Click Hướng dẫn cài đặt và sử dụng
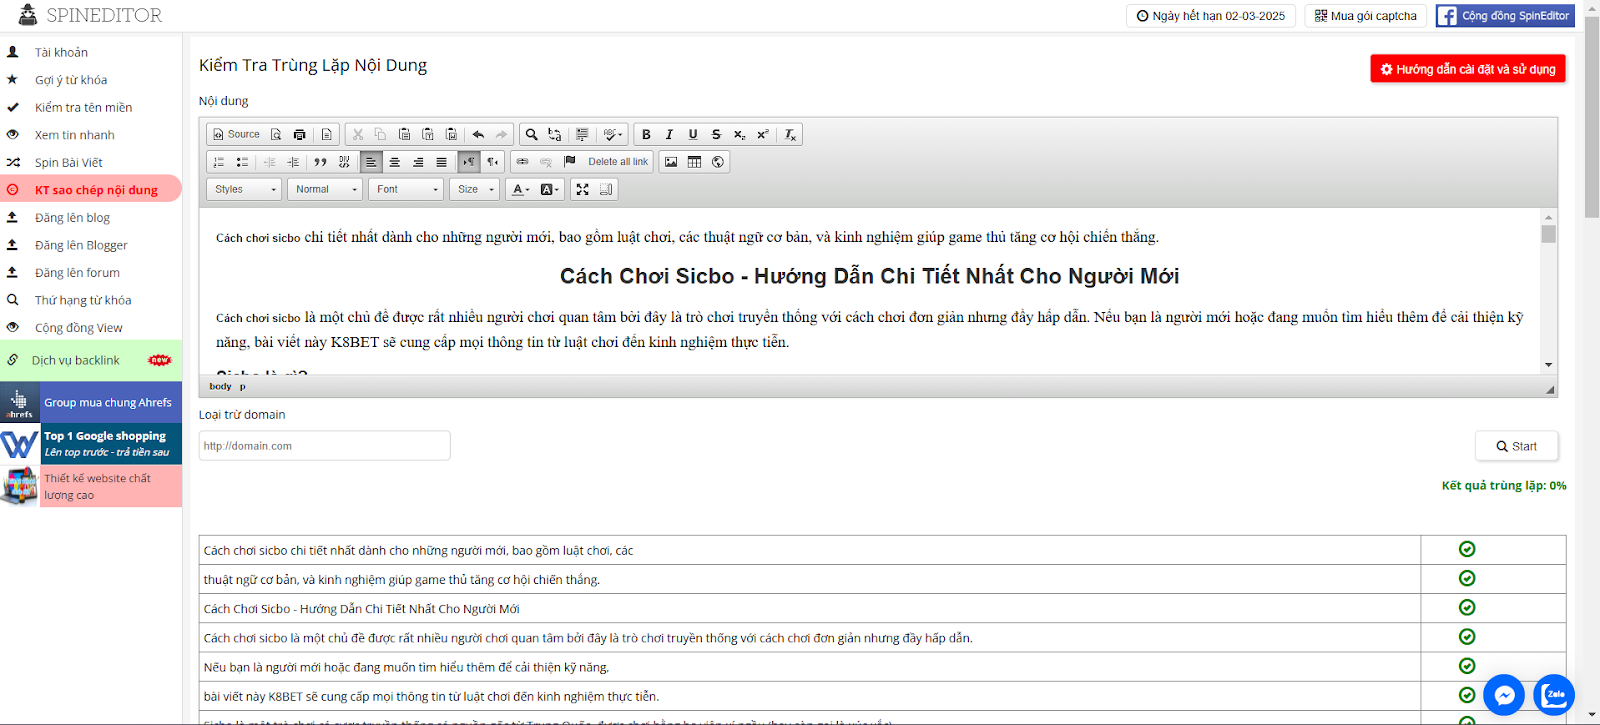 (x=1467, y=69)
